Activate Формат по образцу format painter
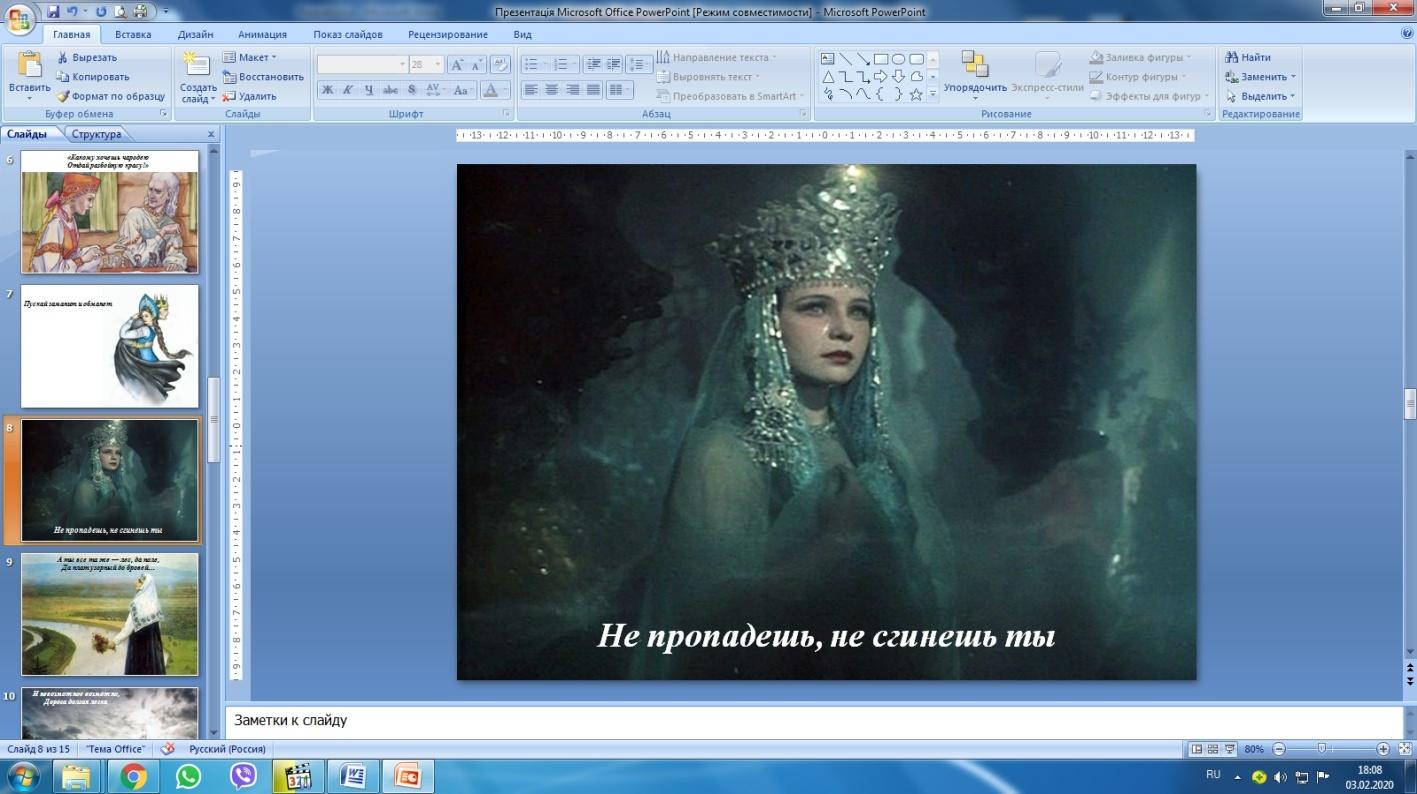Screen dimensions: 1417x794 [x=110, y=96]
